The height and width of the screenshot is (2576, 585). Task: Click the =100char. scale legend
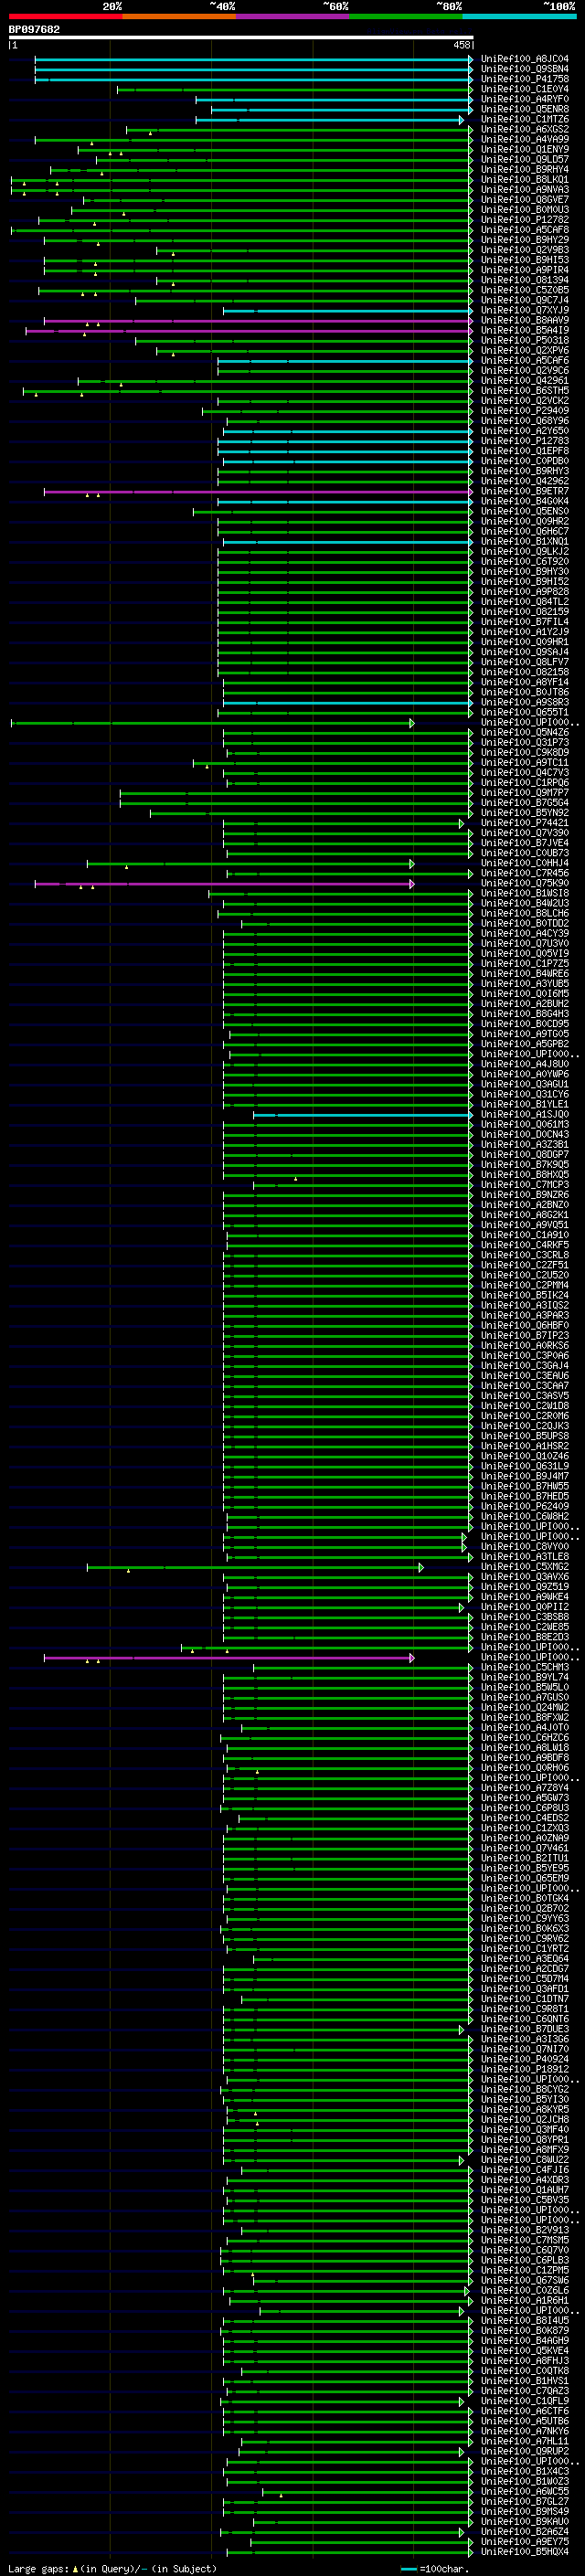[434, 2569]
